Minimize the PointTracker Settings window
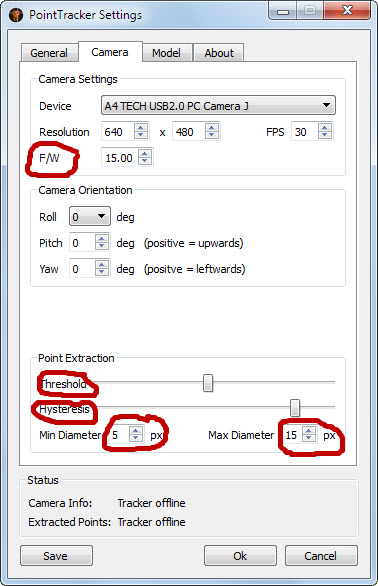The image size is (378, 586). (283, 11)
